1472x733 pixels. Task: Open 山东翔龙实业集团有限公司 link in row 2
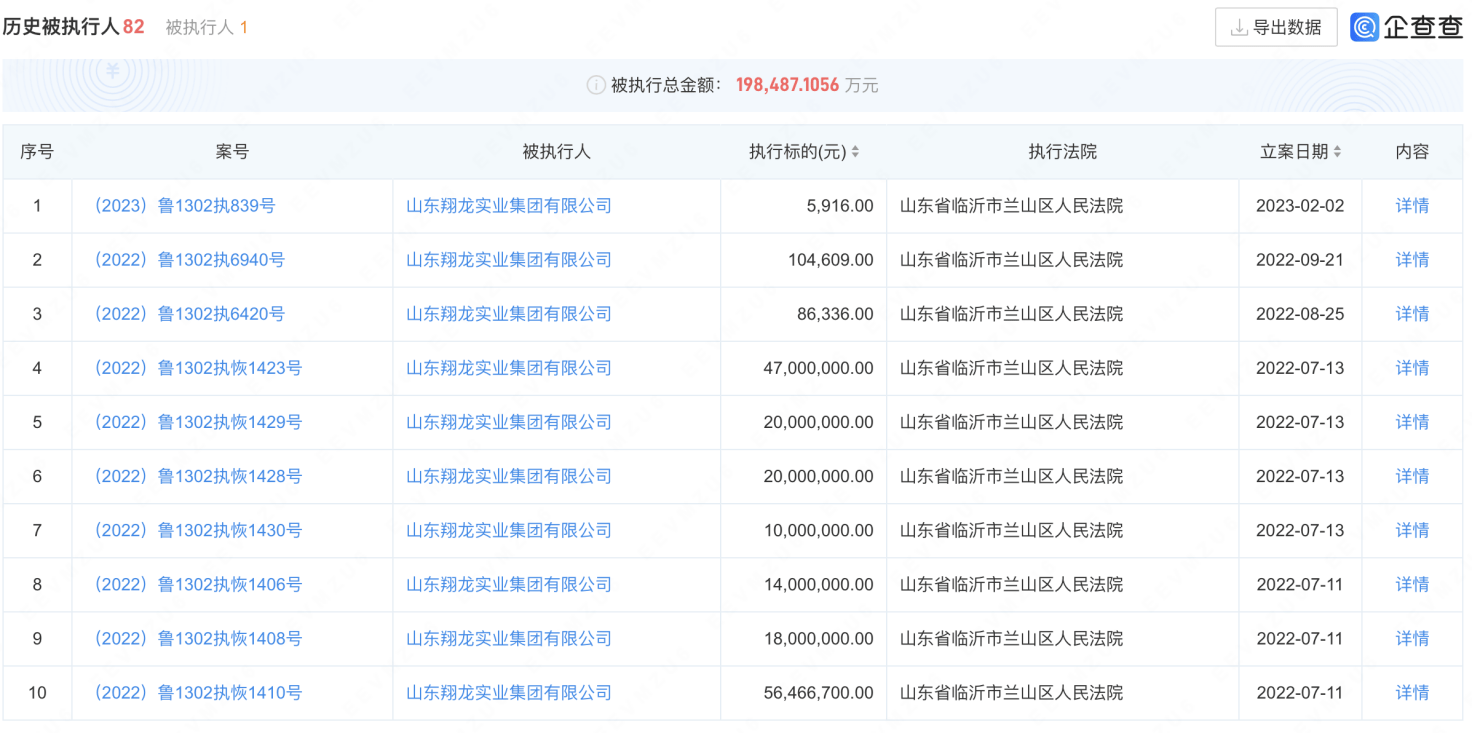509,260
